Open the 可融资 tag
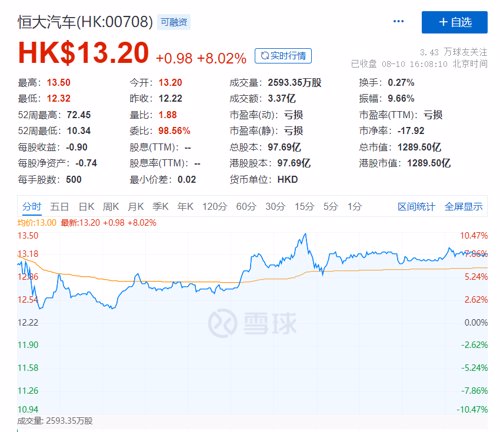 (174, 22)
